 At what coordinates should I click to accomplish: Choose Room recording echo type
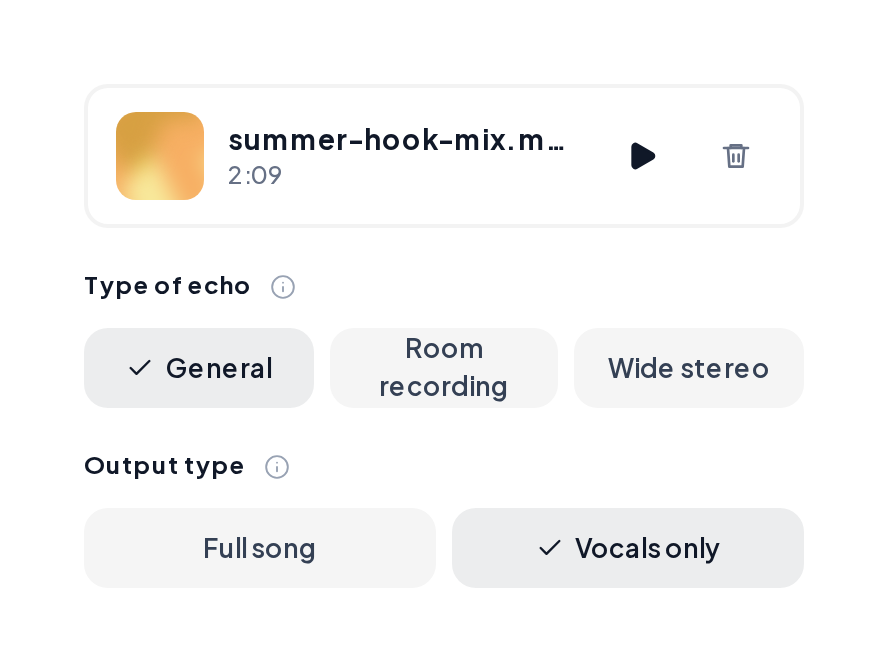pos(444,368)
